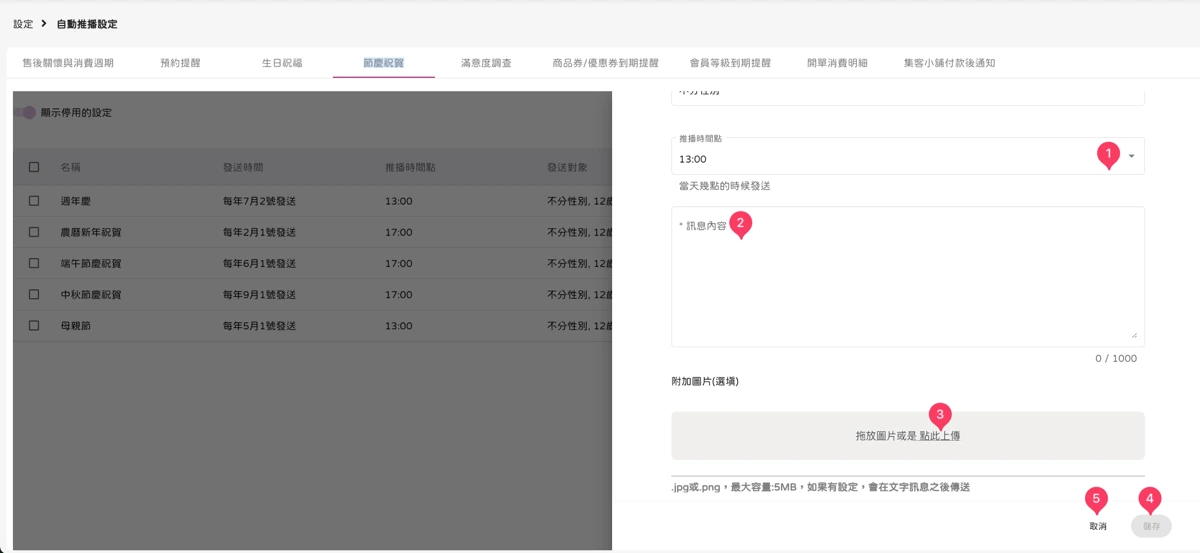Viewport: 1200px width, 553px height.
Task: Click the 發送時間 column header
Action: pos(243,167)
